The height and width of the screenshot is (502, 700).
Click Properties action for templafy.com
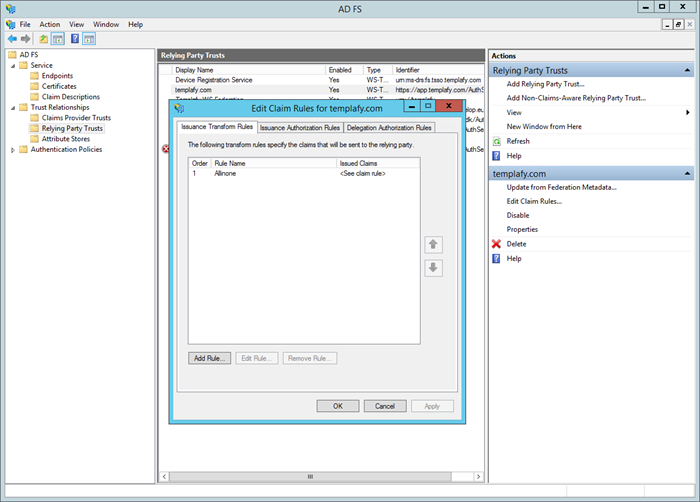[x=522, y=229]
